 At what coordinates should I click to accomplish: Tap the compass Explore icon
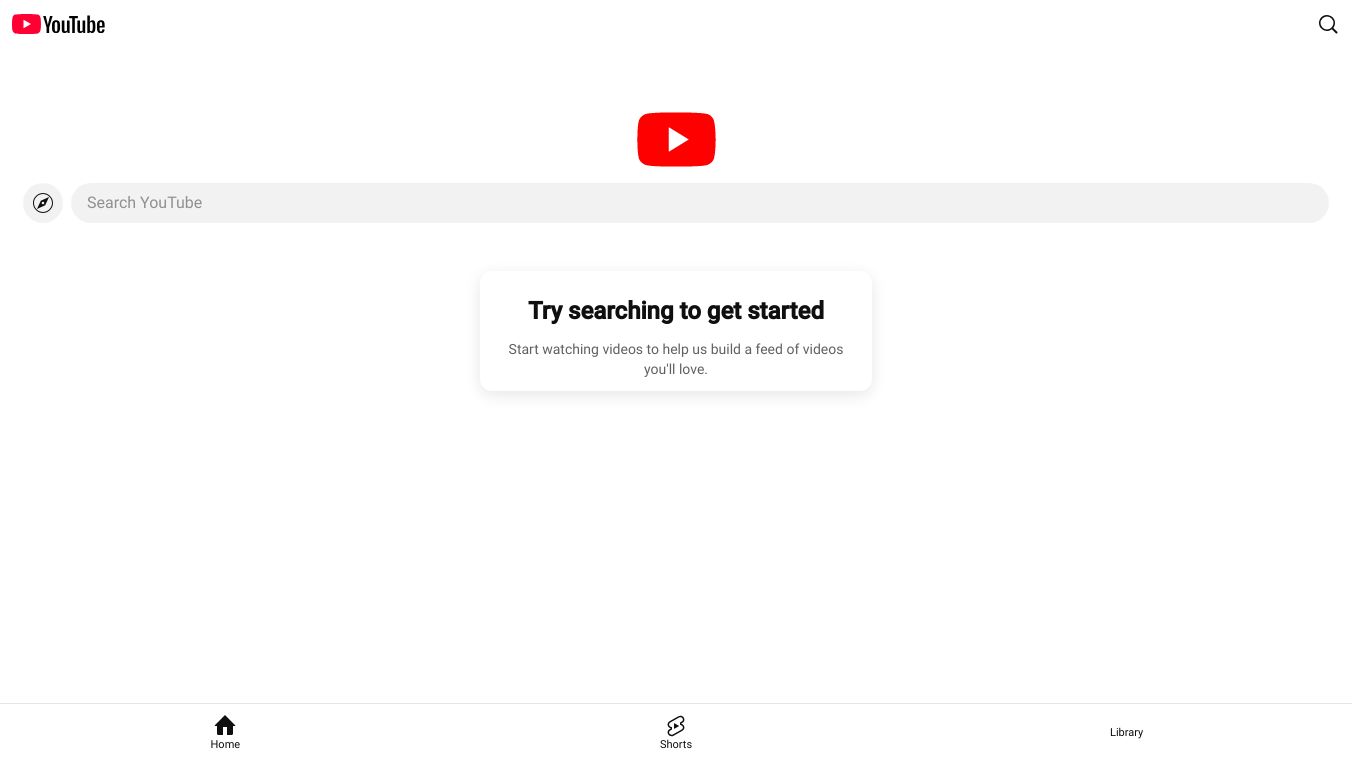tap(43, 203)
